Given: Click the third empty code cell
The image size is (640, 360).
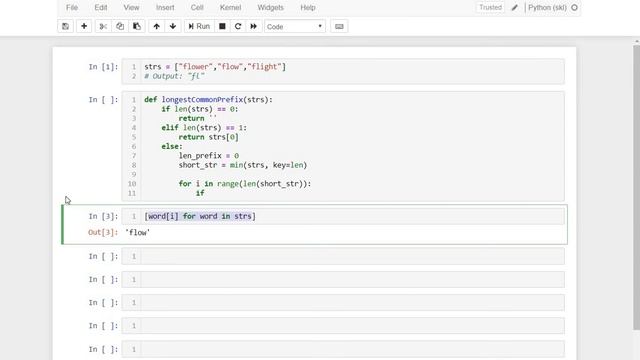Looking at the screenshot, I should (343, 302).
